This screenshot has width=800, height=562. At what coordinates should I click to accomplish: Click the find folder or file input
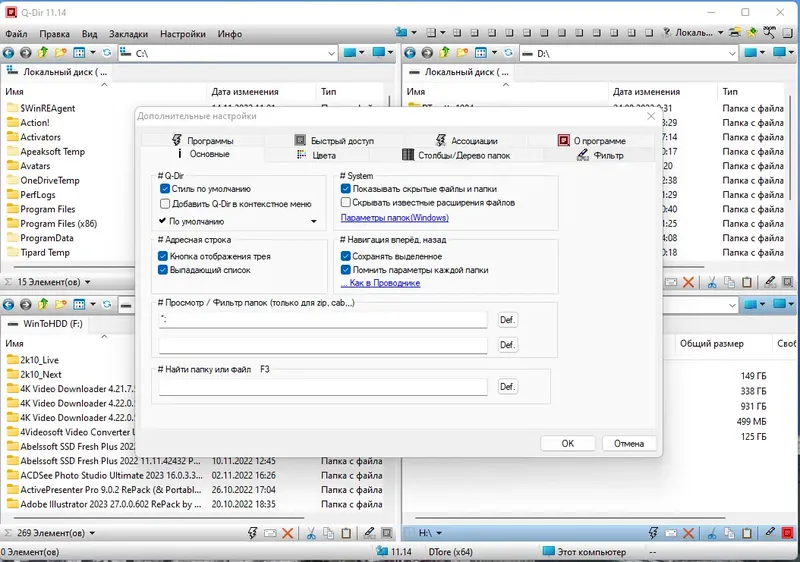(323, 387)
